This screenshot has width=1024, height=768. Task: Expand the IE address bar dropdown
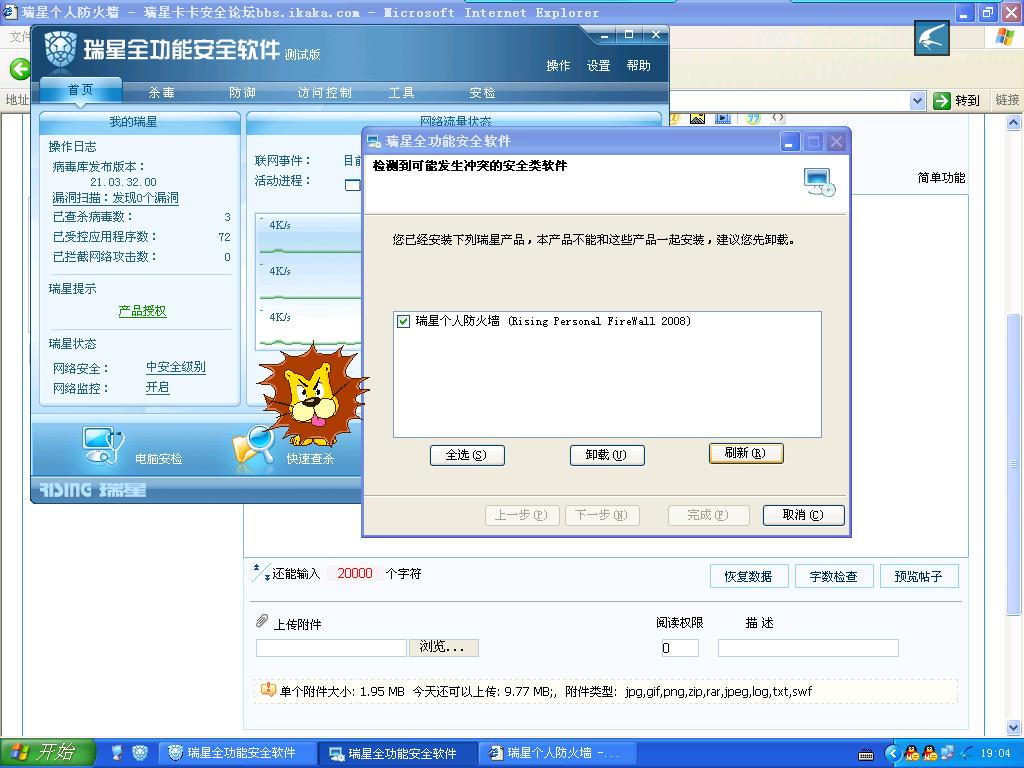(x=918, y=101)
